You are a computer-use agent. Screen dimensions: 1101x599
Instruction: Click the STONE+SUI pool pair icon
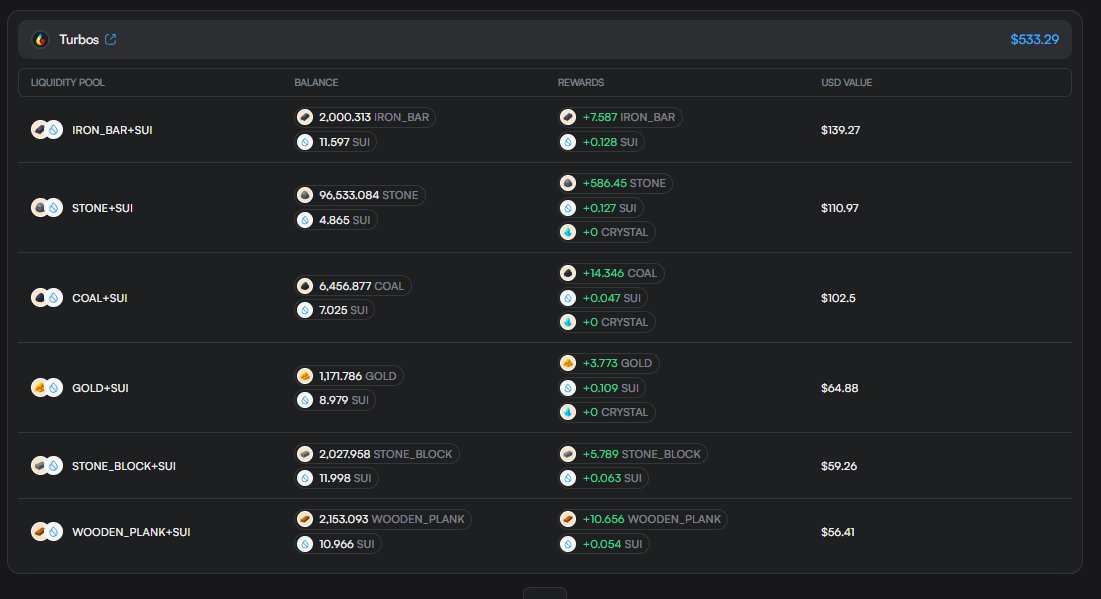coord(47,208)
